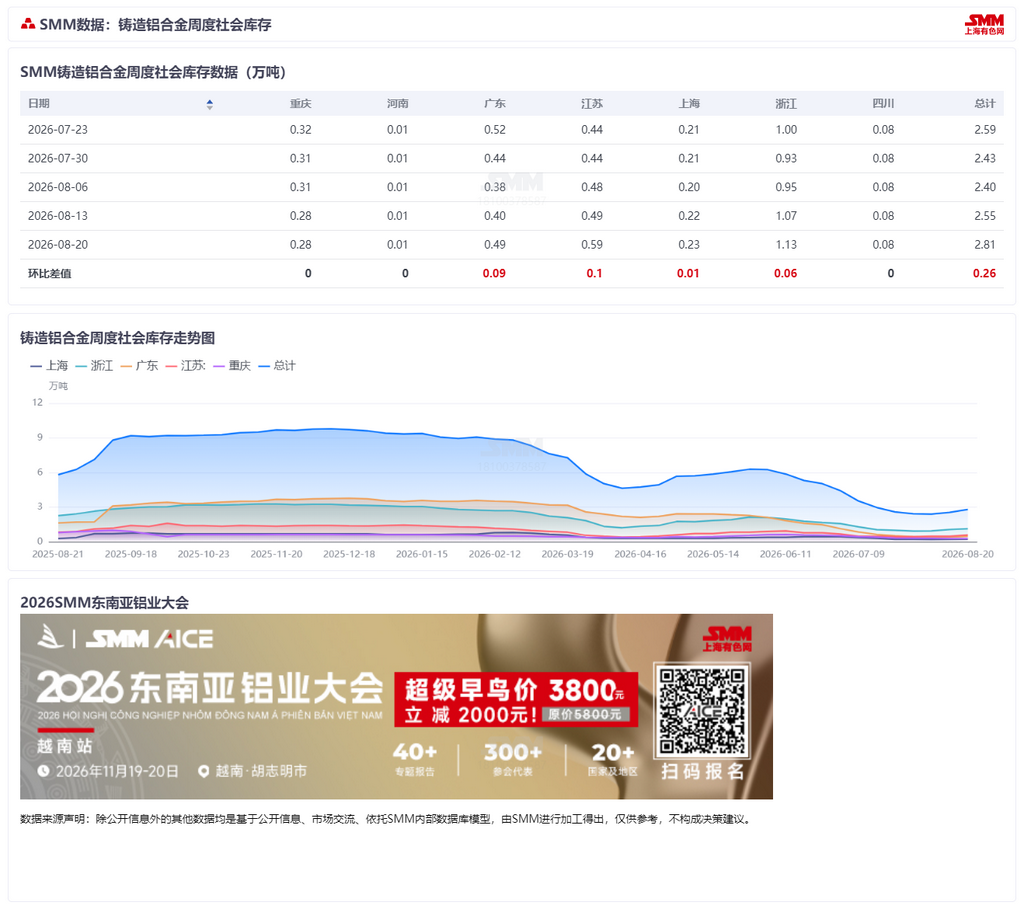Click the 环比差值 row label

tap(50, 273)
